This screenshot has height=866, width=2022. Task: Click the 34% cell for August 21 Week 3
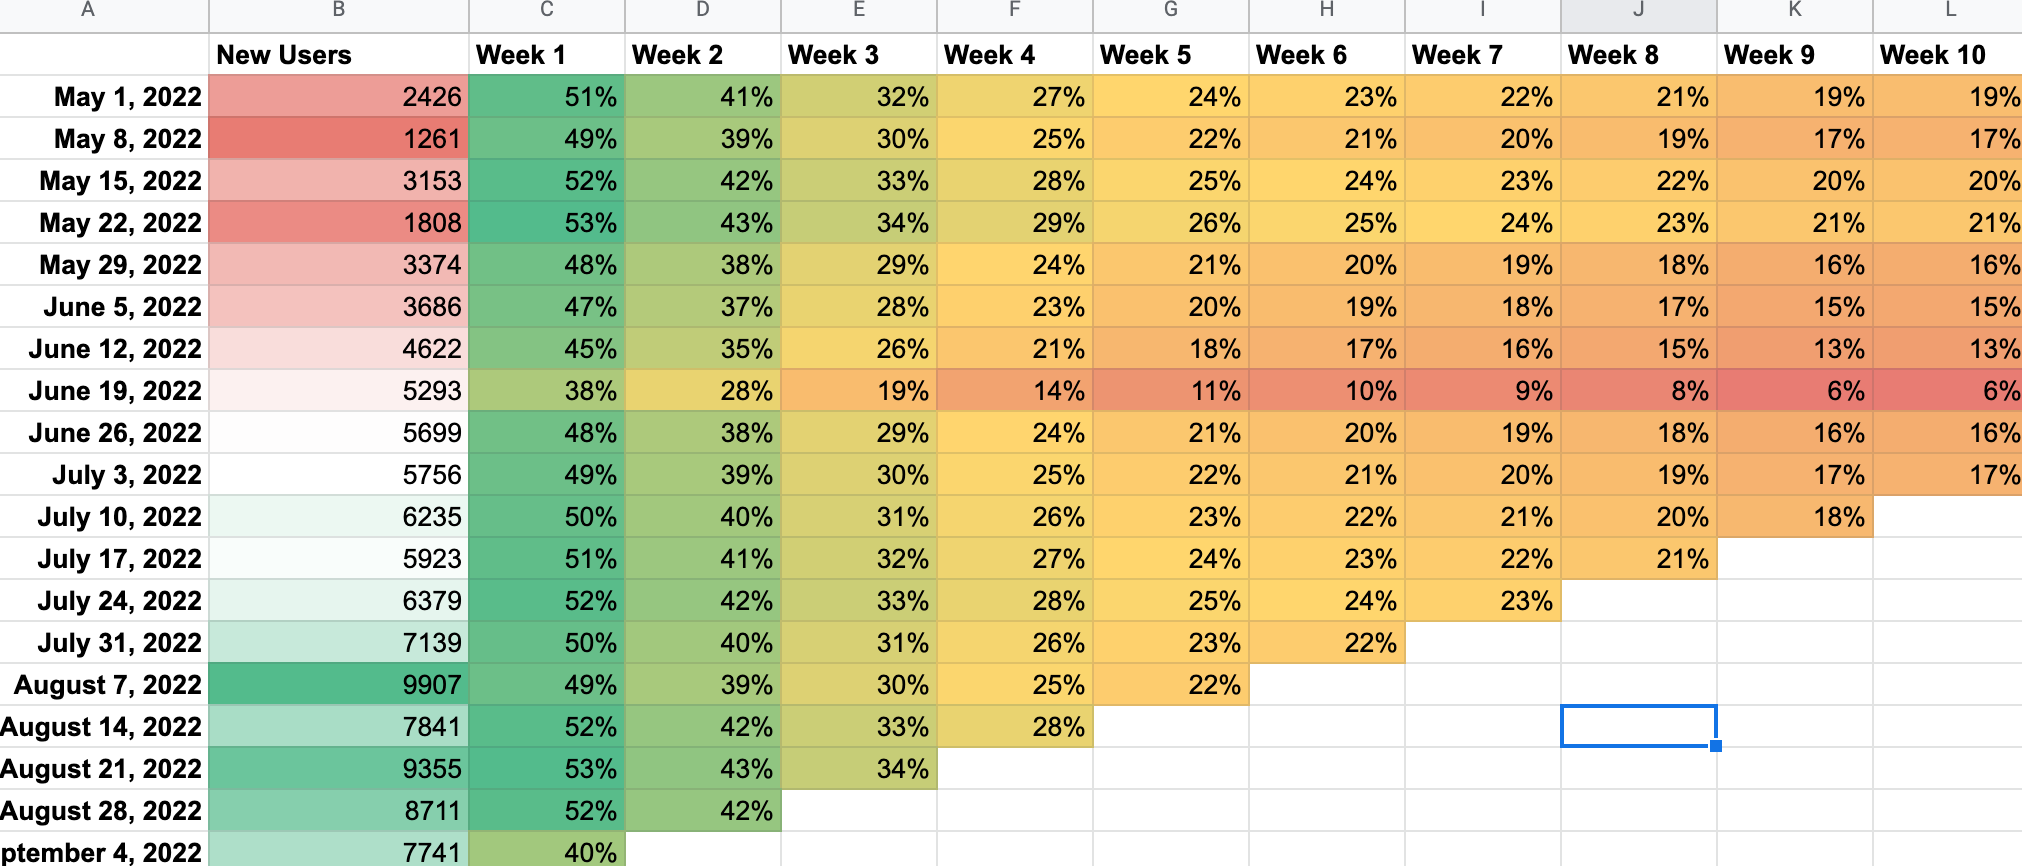coord(858,769)
